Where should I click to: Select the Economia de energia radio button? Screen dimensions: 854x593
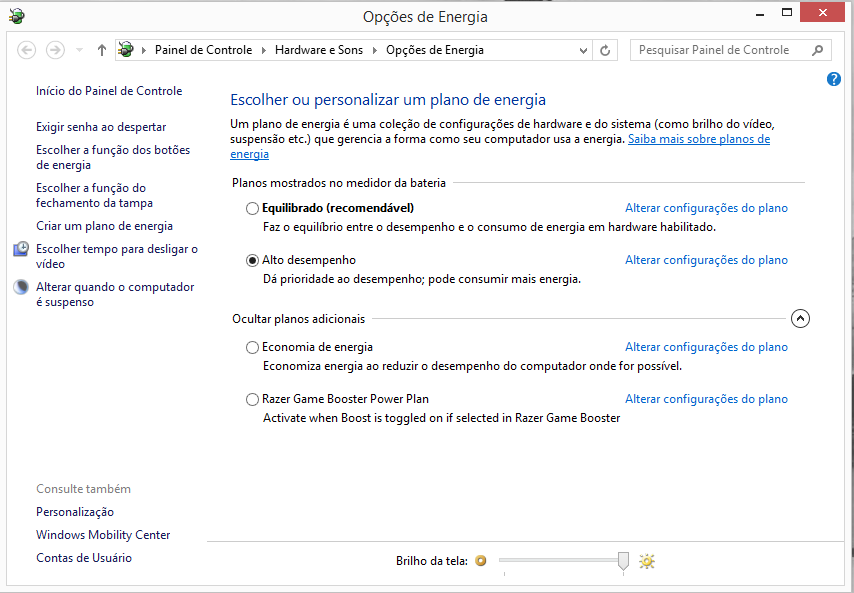[x=252, y=347]
